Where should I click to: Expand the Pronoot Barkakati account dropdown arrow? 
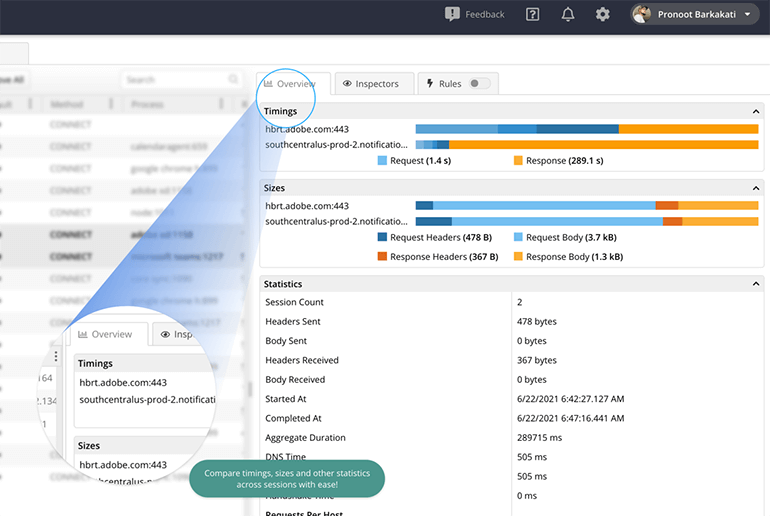click(x=748, y=15)
